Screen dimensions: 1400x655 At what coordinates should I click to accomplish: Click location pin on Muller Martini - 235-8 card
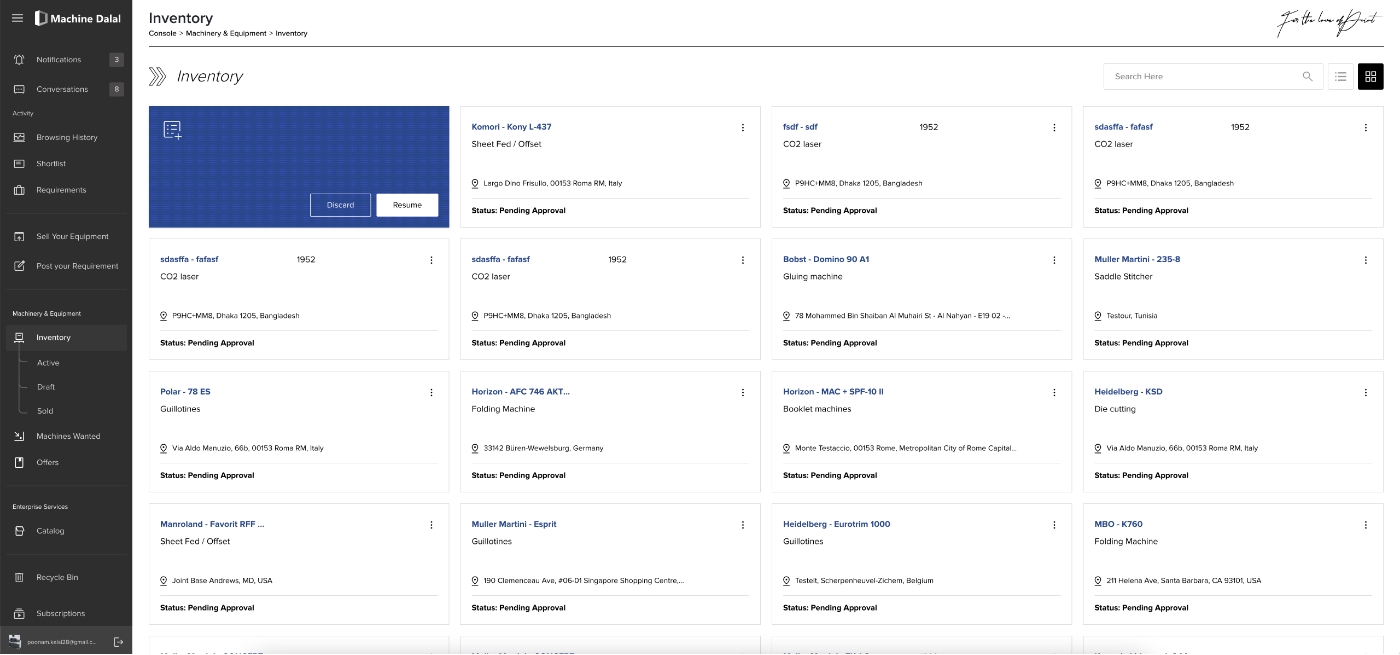click(x=1098, y=316)
